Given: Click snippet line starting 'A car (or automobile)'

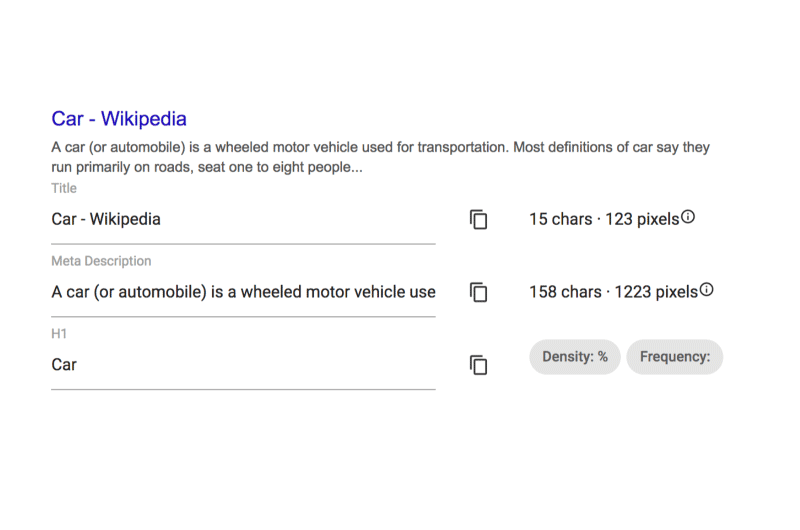Looking at the screenshot, I should (x=380, y=147).
